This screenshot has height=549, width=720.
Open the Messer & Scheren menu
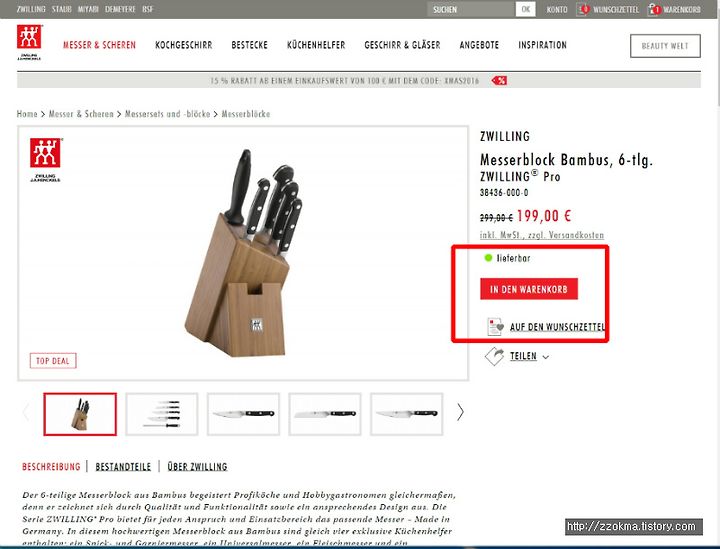coord(99,45)
